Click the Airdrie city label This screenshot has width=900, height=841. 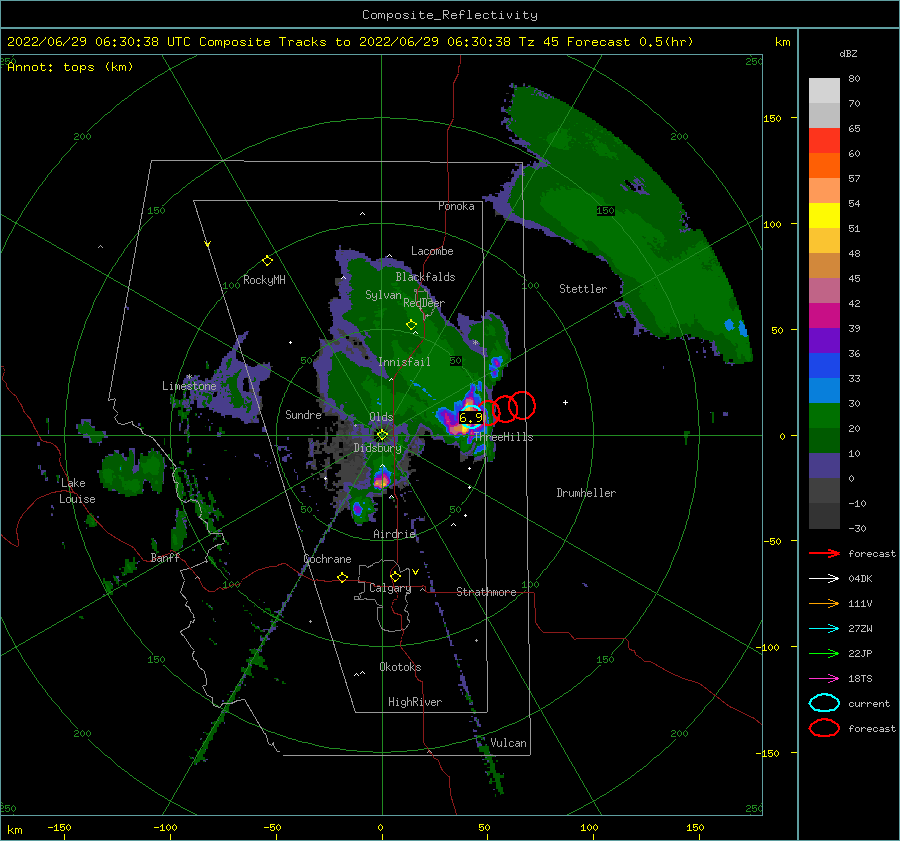pos(394,534)
